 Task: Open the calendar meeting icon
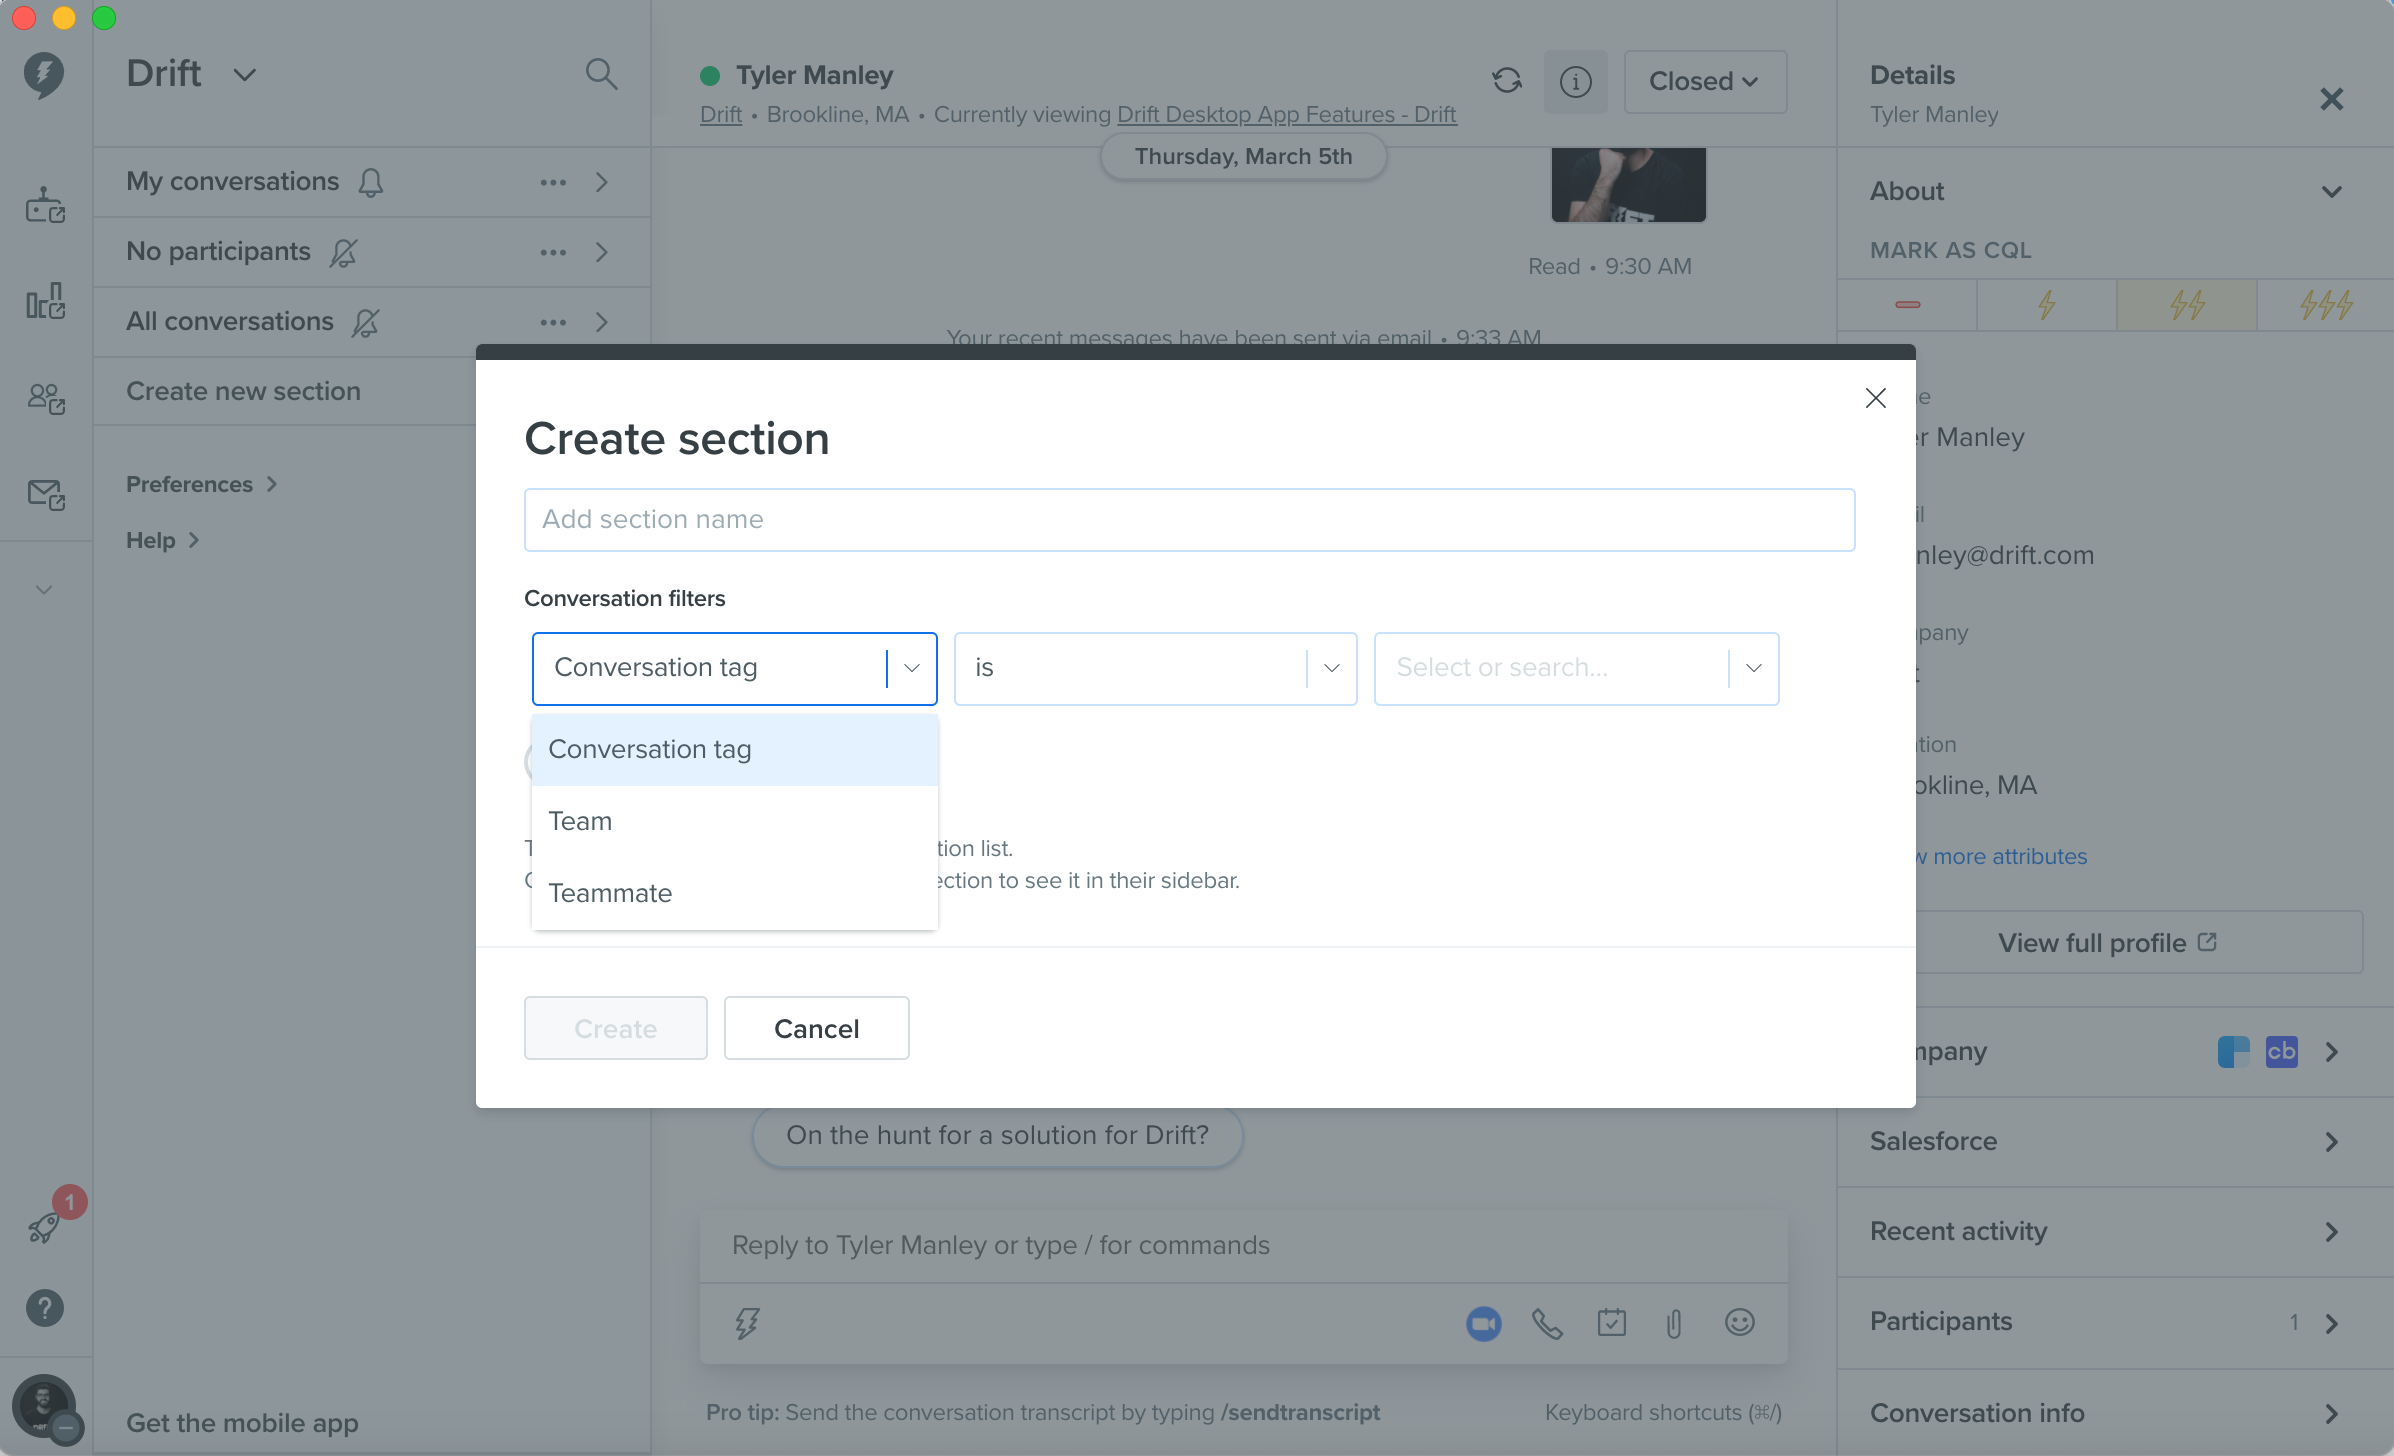click(x=1612, y=1322)
